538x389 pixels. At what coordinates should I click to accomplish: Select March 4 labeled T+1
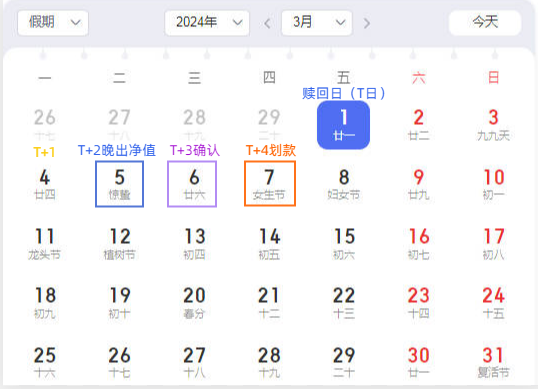tap(45, 184)
